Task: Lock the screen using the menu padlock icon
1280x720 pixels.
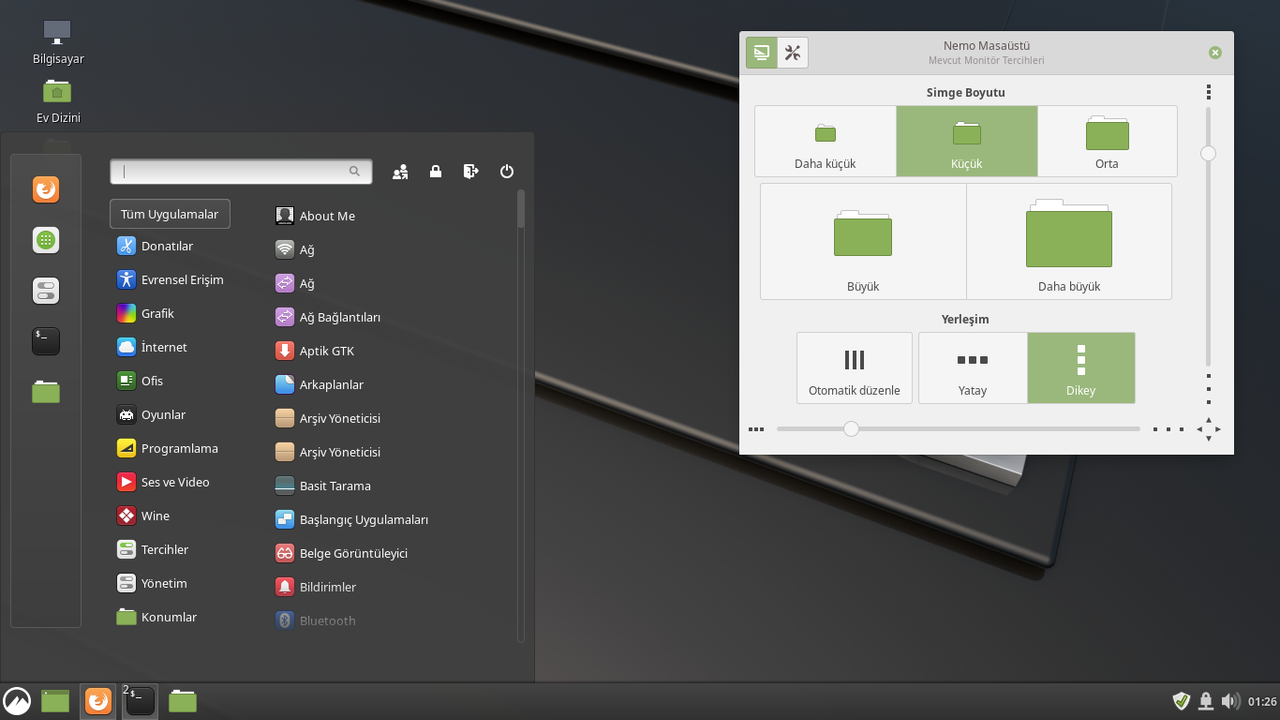Action: click(x=436, y=172)
